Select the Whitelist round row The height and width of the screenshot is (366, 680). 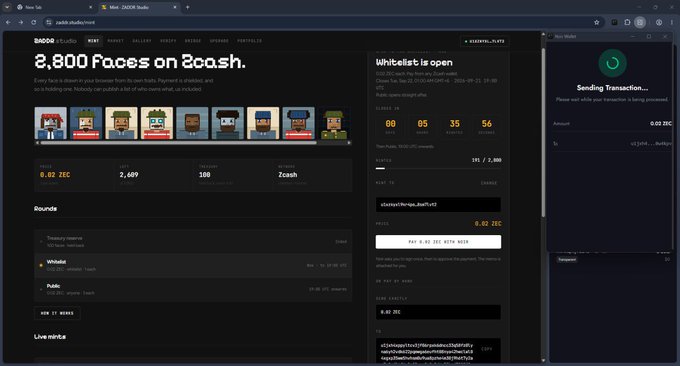click(193, 265)
